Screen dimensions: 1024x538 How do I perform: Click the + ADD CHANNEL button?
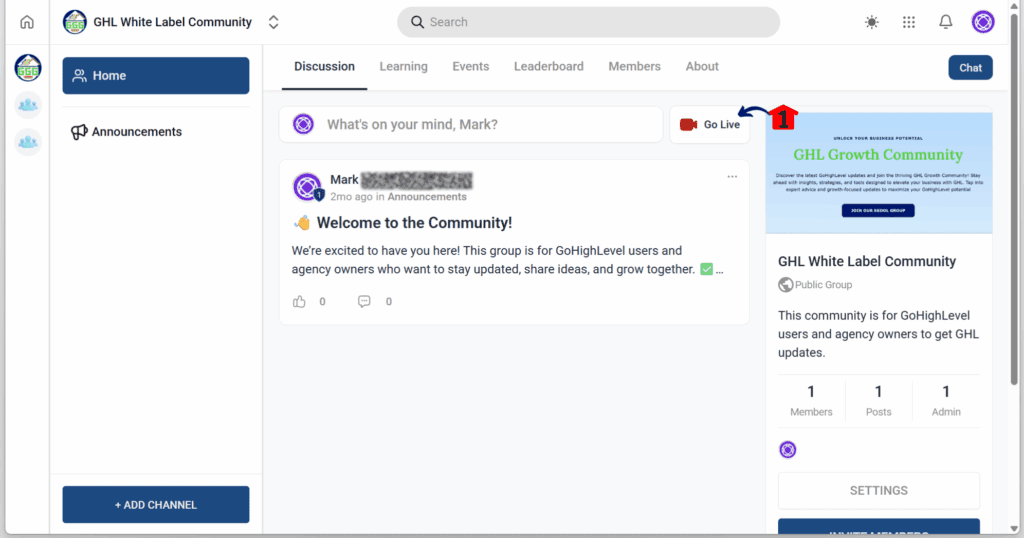(x=155, y=505)
